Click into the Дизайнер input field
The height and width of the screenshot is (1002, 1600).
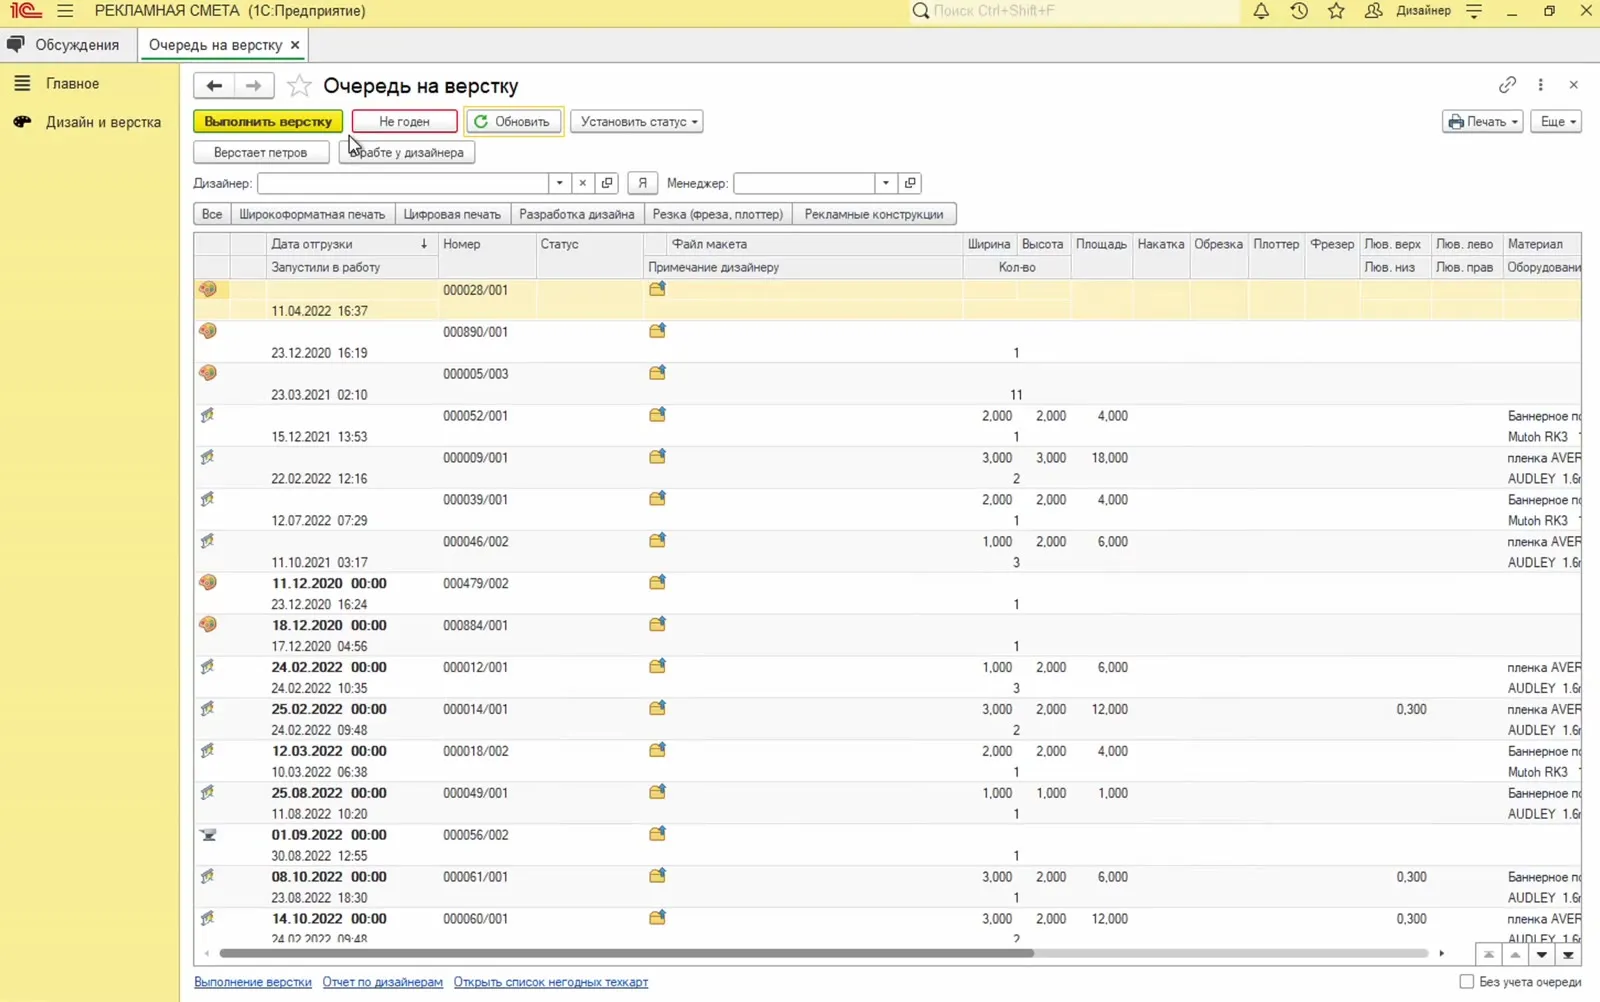(403, 183)
